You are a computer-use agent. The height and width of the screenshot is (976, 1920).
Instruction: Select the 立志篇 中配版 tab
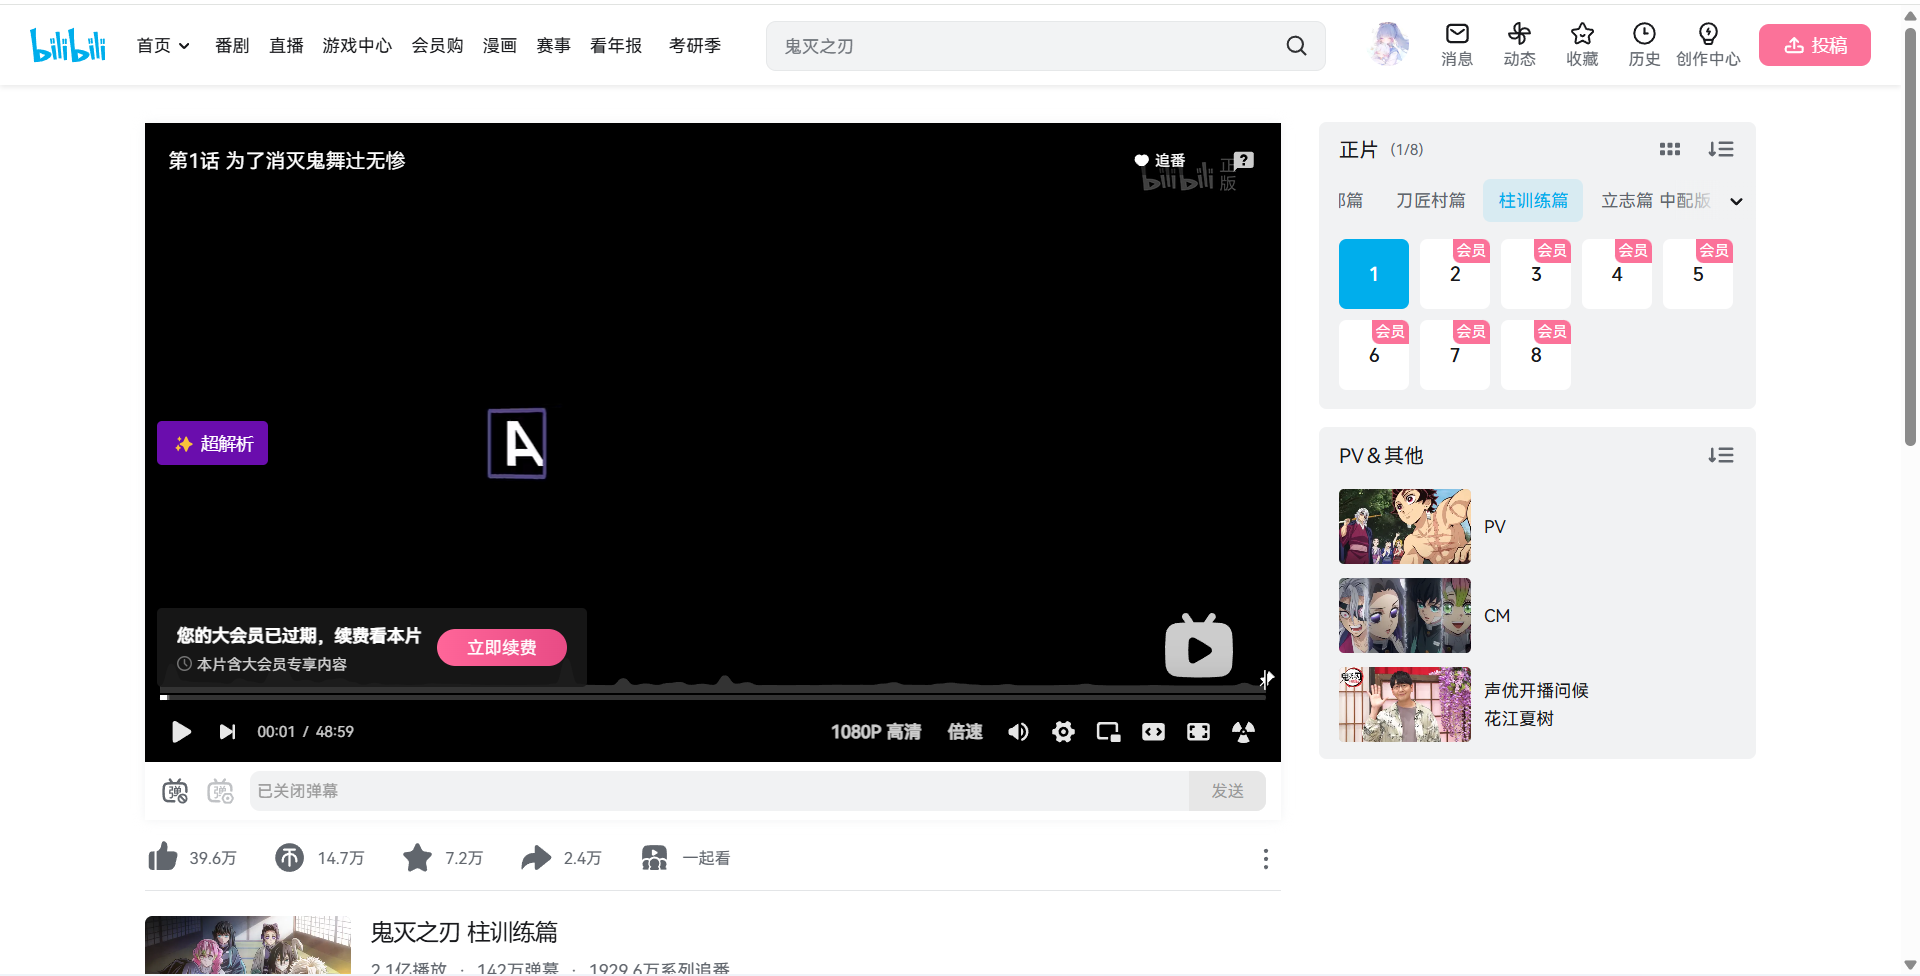tap(1656, 200)
